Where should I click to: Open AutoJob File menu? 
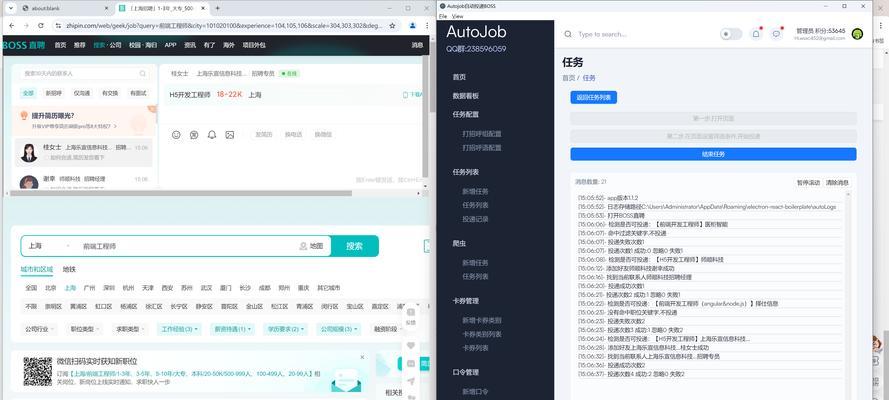pos(443,16)
